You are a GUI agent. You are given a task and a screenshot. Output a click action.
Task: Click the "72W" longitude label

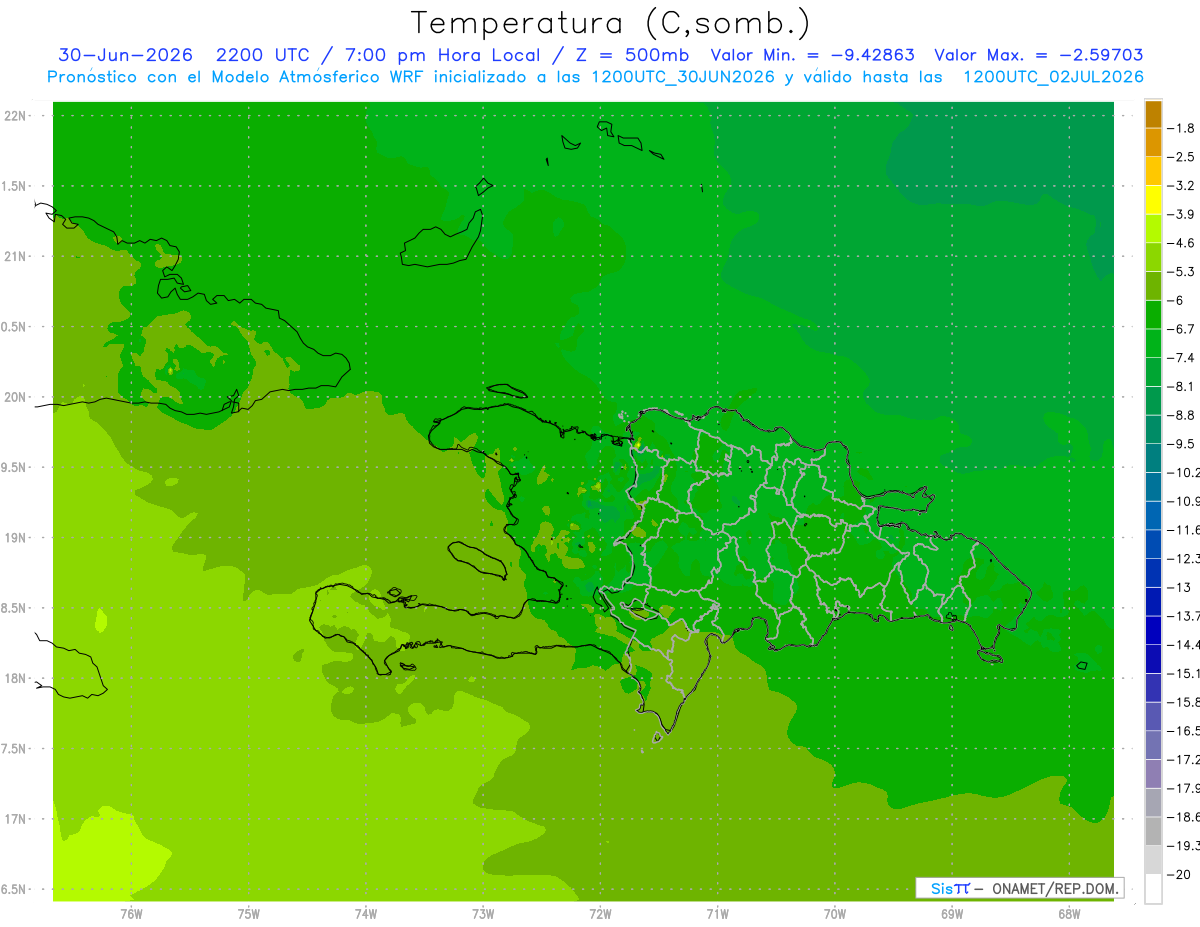pos(600,913)
